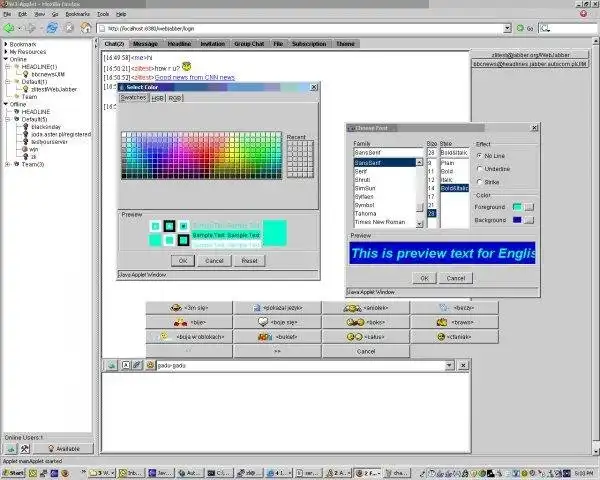The image size is (600, 480).
Task: Insert the 'brawo' emoticon
Action: click(455, 322)
